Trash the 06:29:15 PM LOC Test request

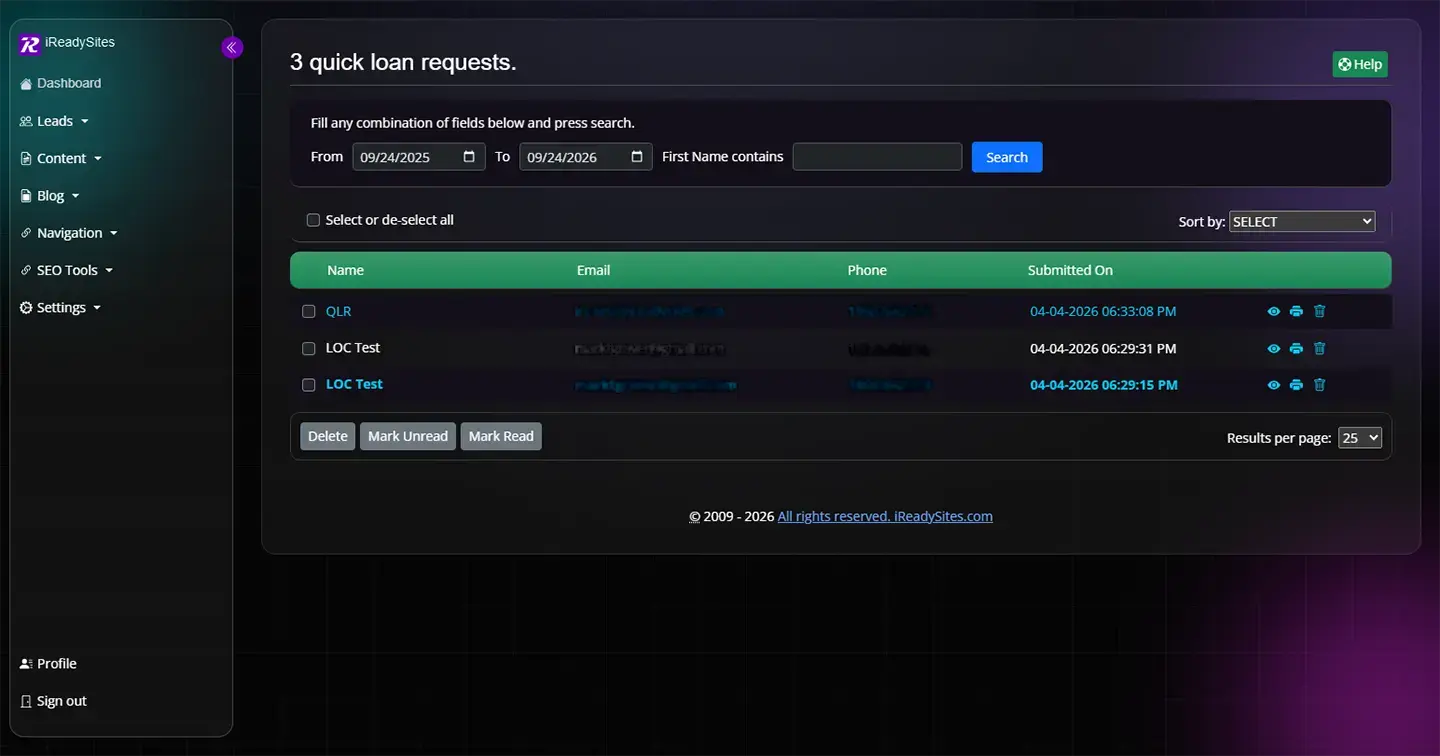click(1319, 385)
